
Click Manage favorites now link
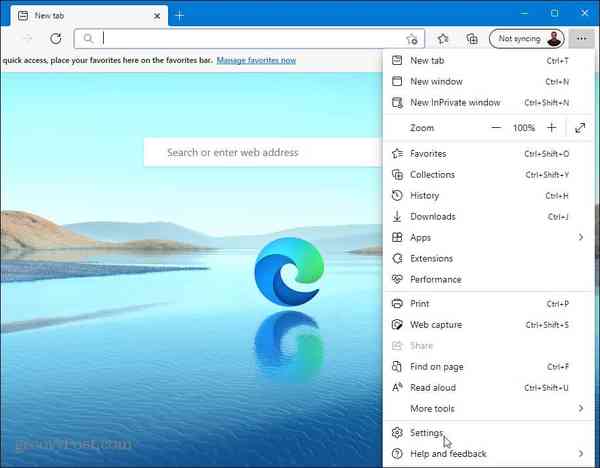click(x=256, y=61)
